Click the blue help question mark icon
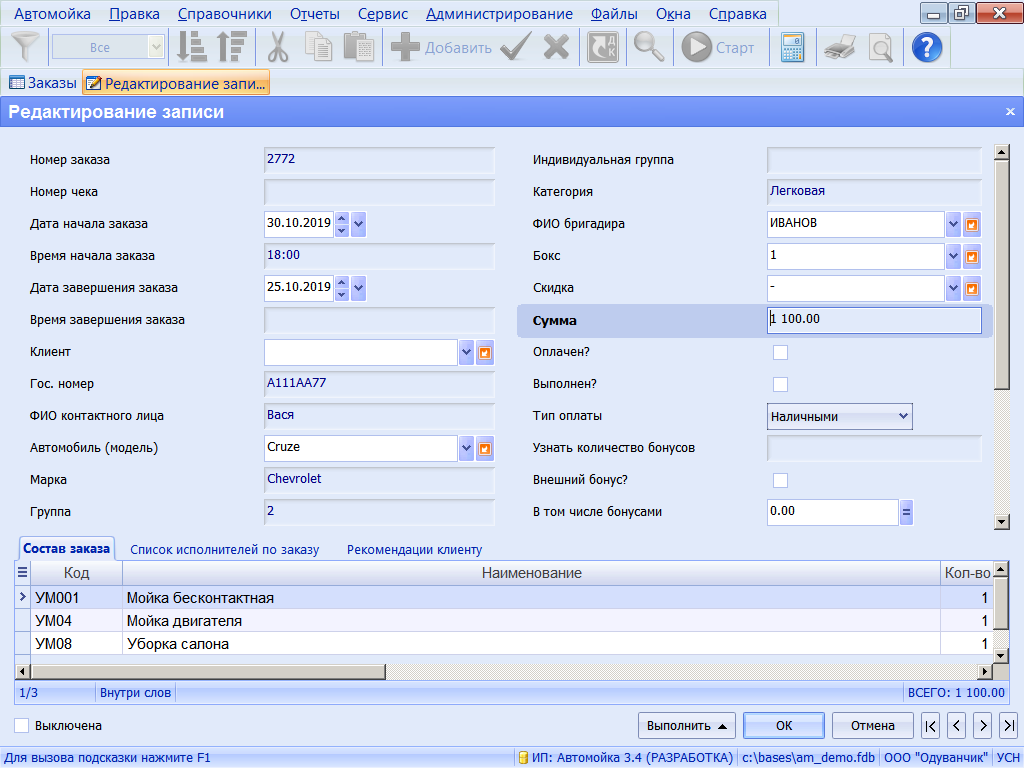The image size is (1024, 768). [x=927, y=47]
